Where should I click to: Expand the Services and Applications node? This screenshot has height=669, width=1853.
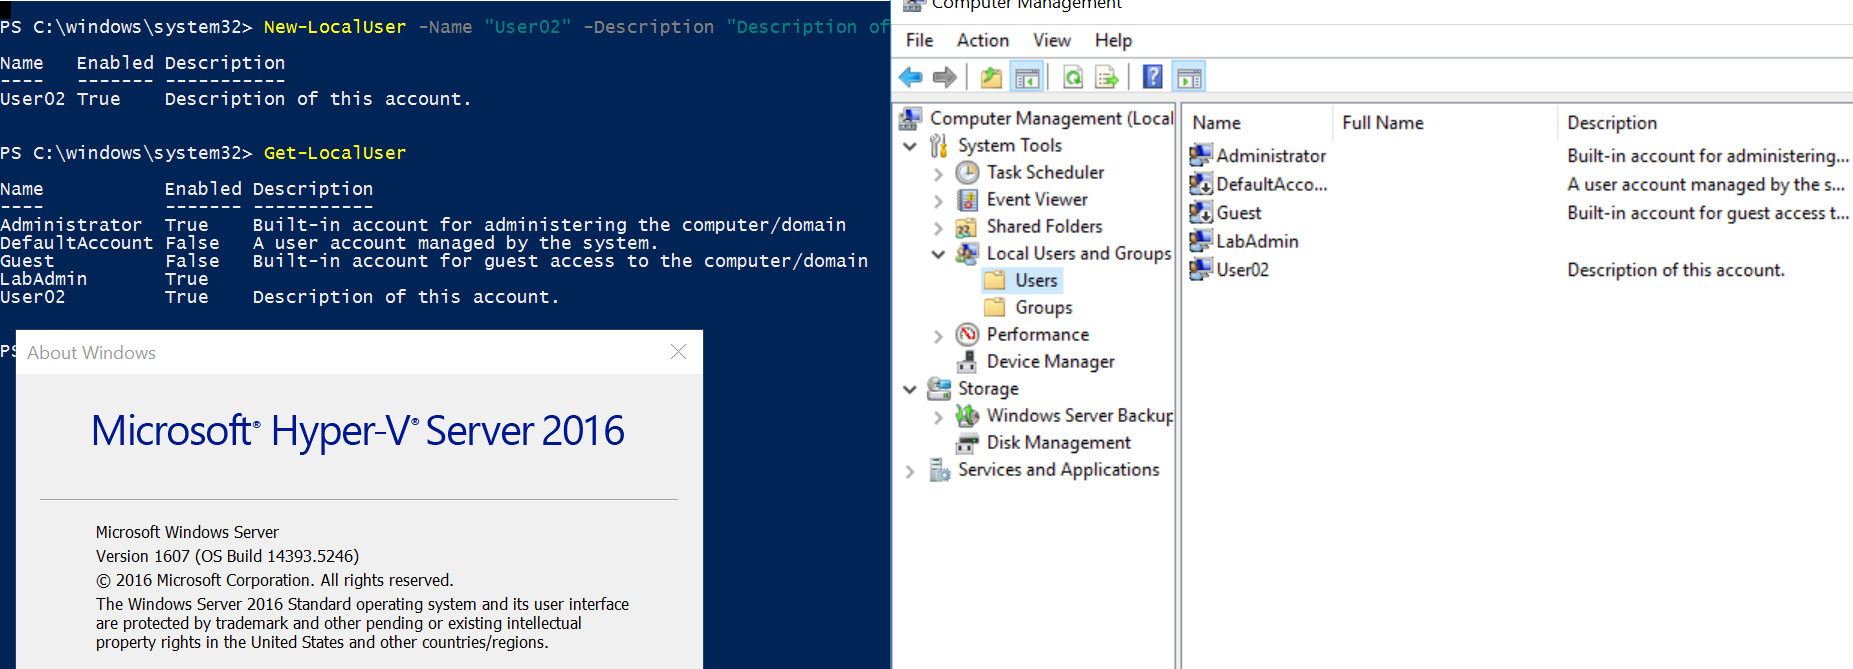coord(910,470)
